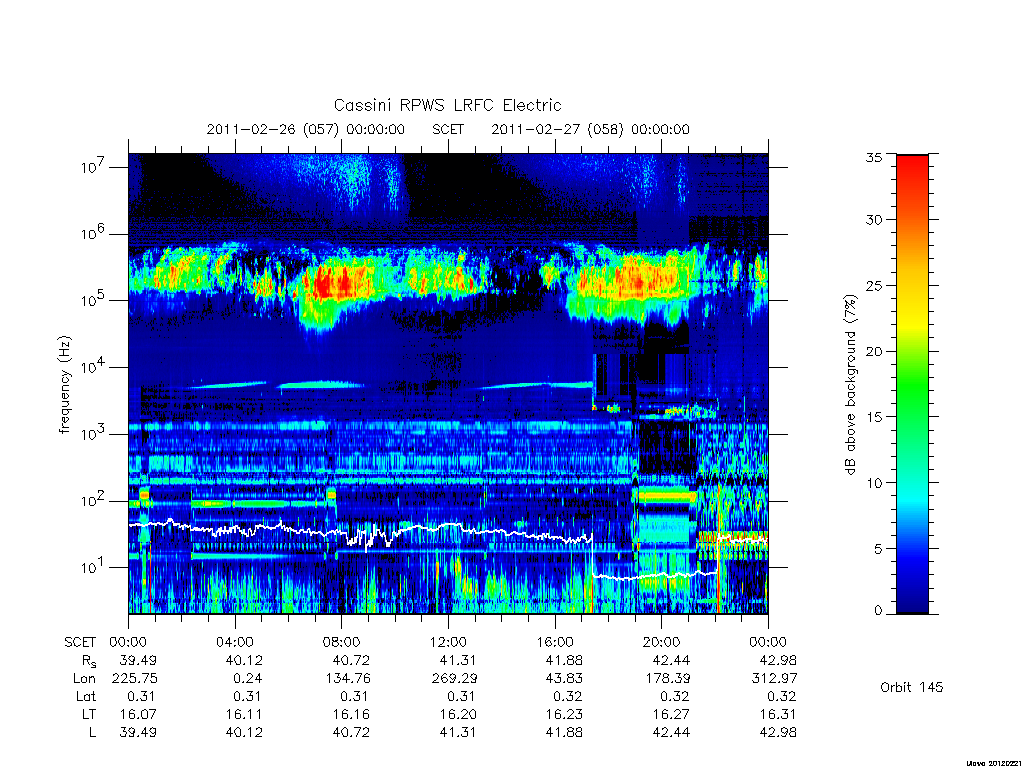Click the 'Lon' row label
The height and width of the screenshot is (768, 1024).
(84, 679)
